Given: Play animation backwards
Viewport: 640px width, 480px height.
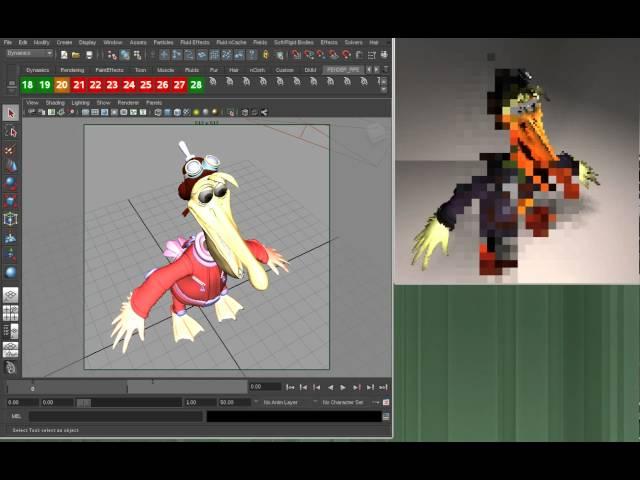Looking at the screenshot, I should point(330,387).
